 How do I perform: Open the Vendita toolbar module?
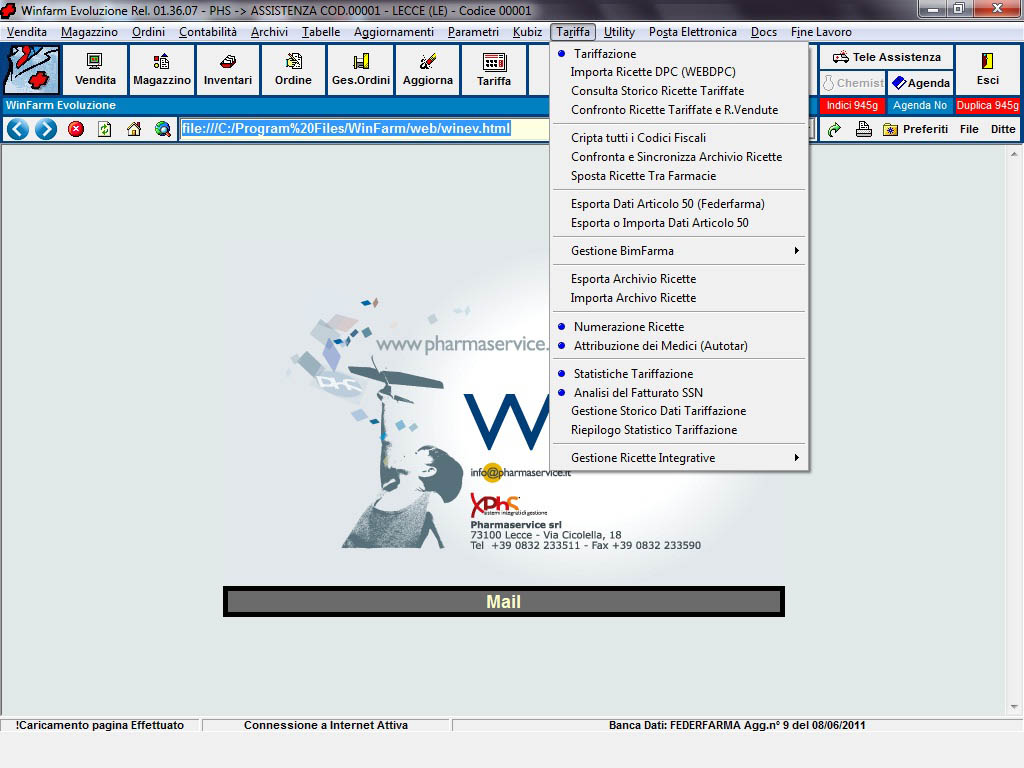click(x=95, y=69)
